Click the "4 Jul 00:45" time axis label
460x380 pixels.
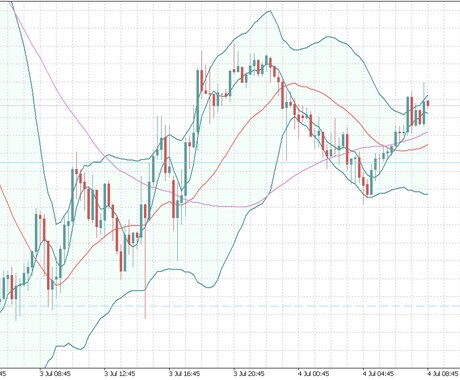(314, 374)
